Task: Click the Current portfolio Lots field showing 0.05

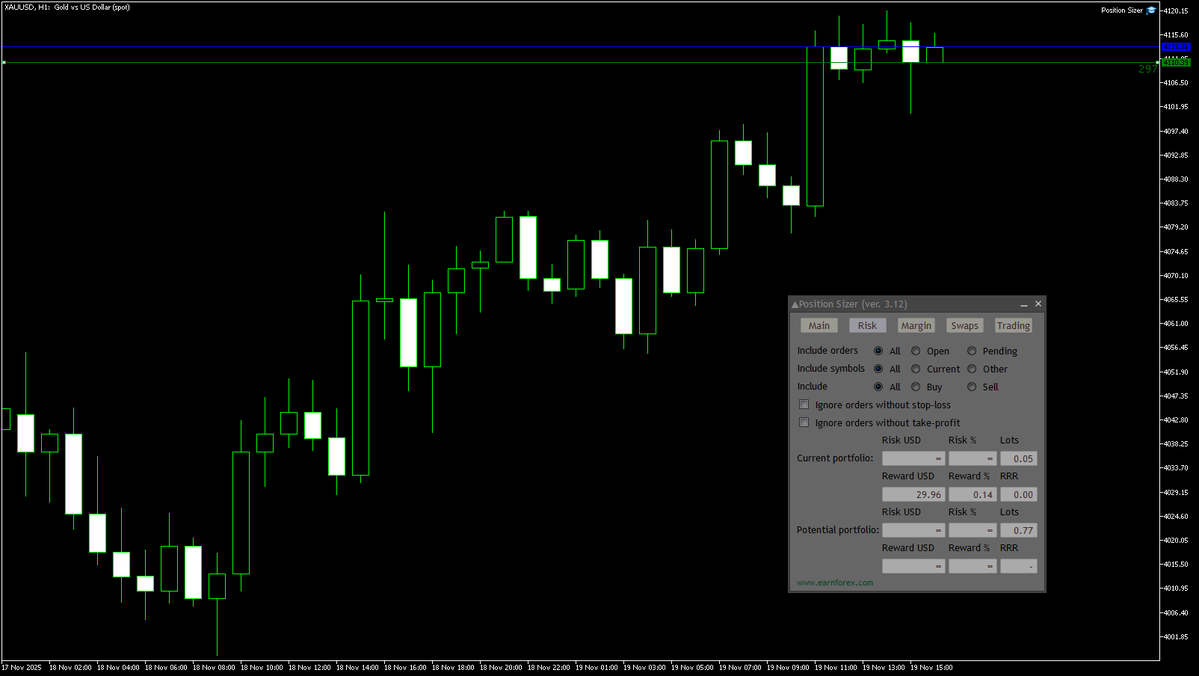Action: tap(1018, 457)
